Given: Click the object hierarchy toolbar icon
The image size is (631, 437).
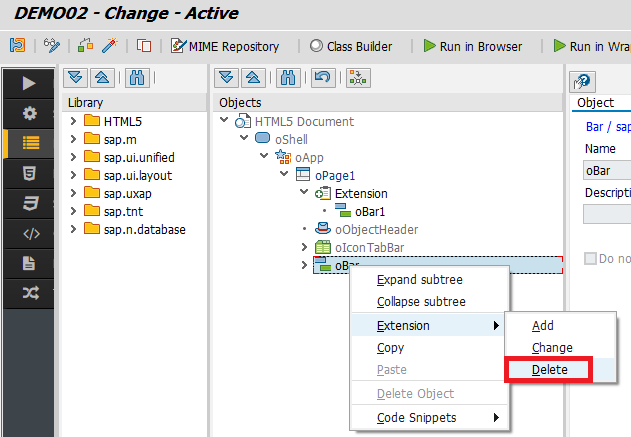Looking at the screenshot, I should pos(85,45).
